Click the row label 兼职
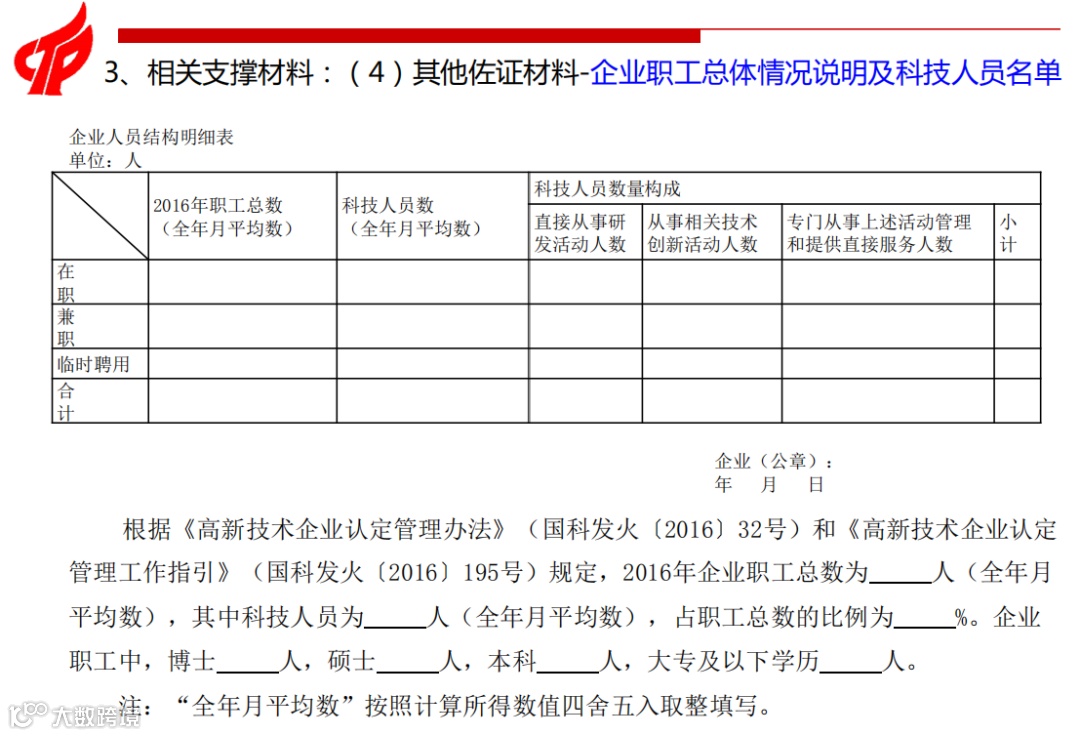1080x736 pixels. [x=65, y=327]
